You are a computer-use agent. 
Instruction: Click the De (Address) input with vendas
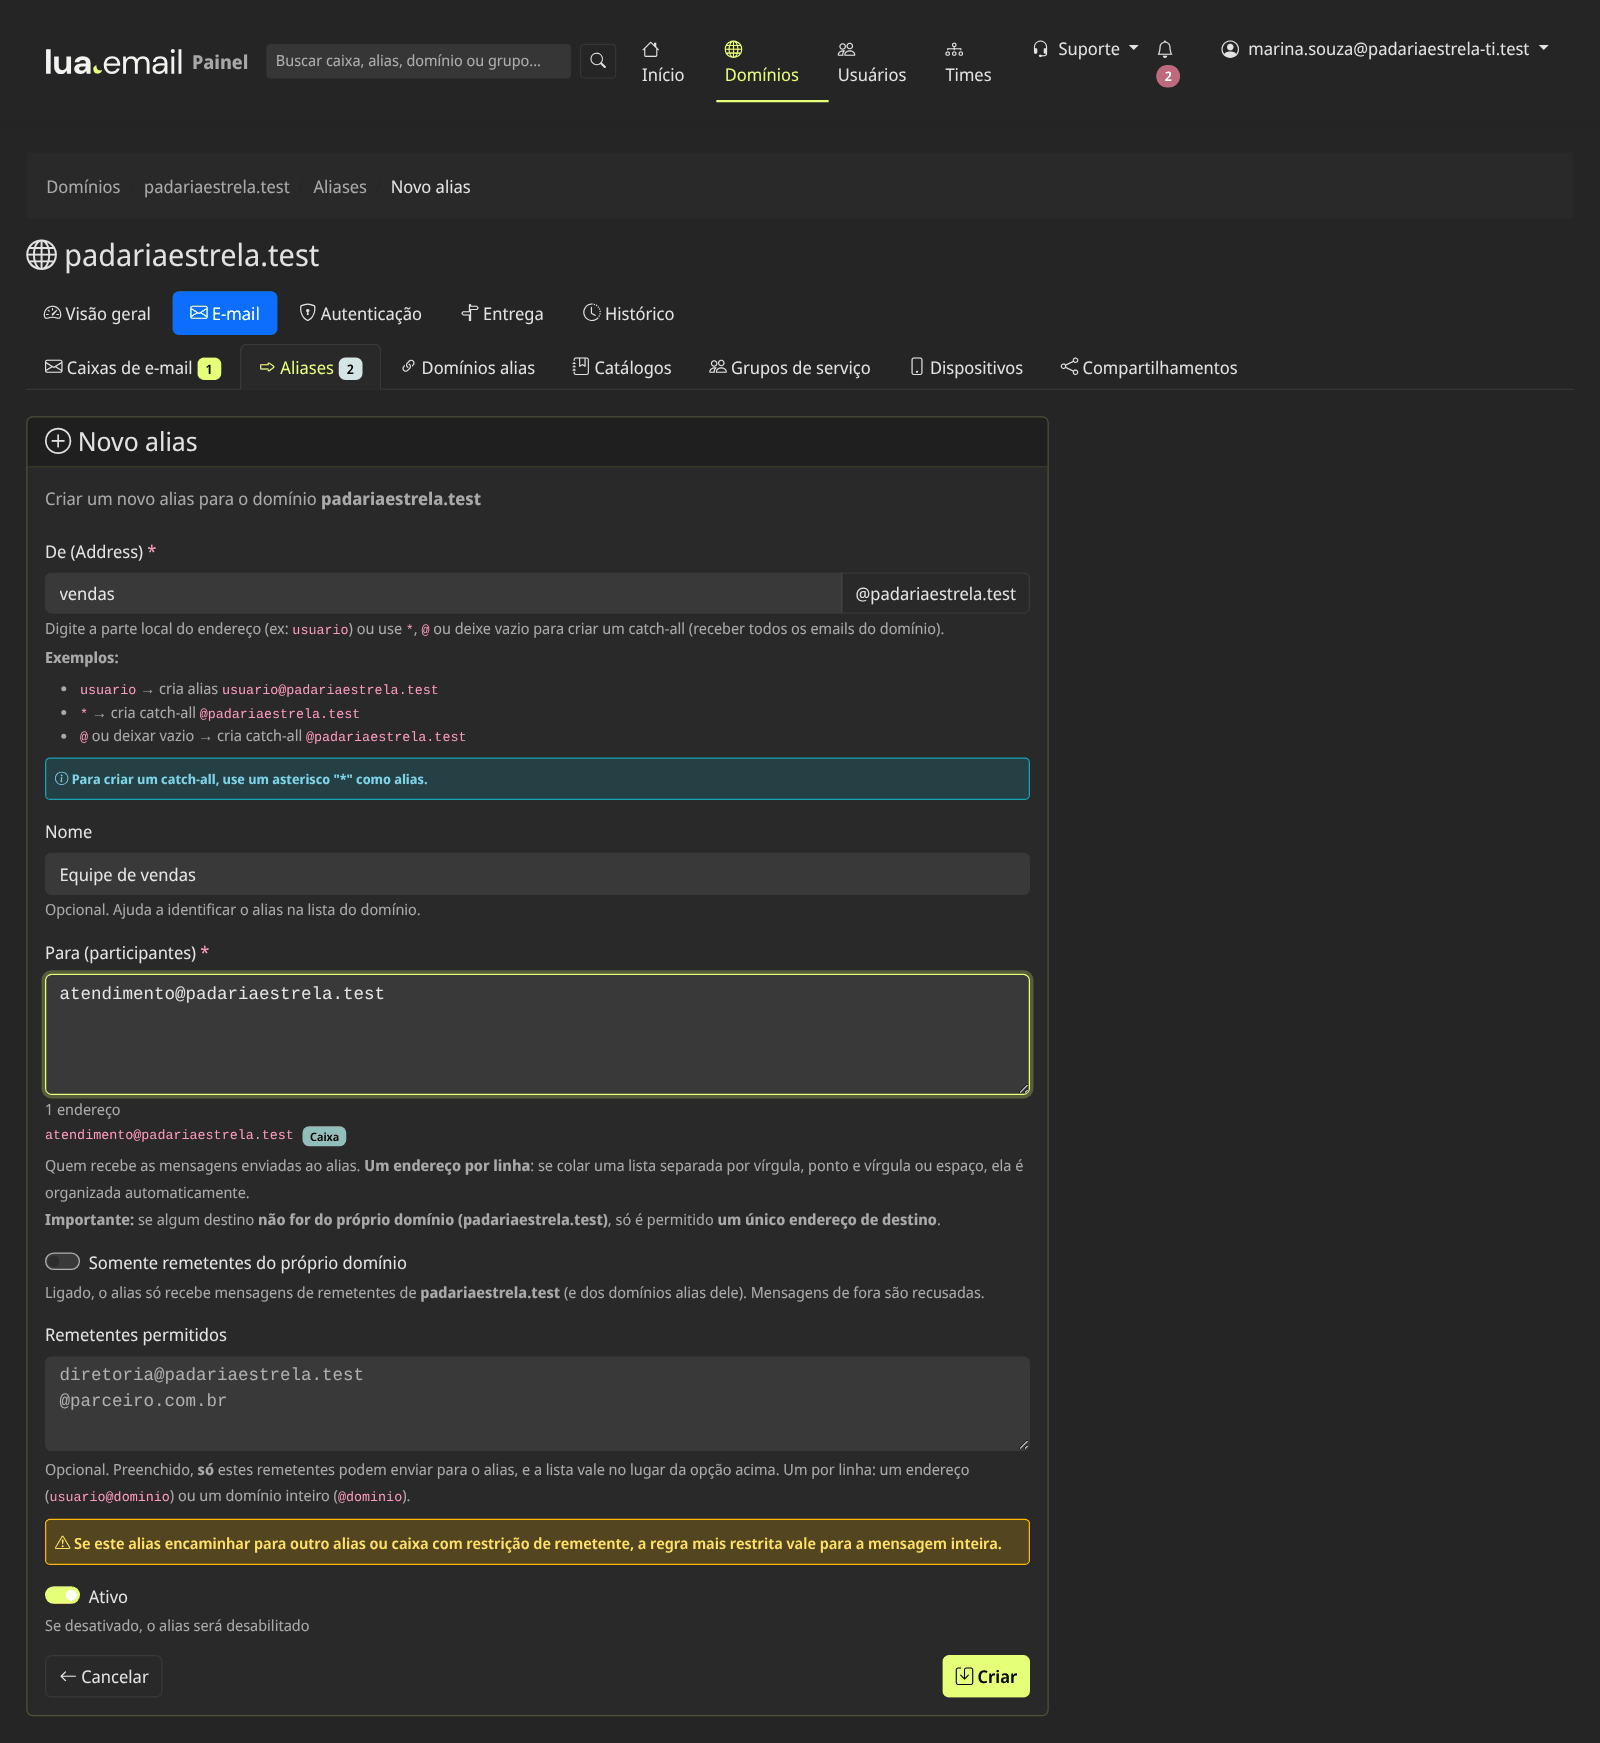click(443, 594)
